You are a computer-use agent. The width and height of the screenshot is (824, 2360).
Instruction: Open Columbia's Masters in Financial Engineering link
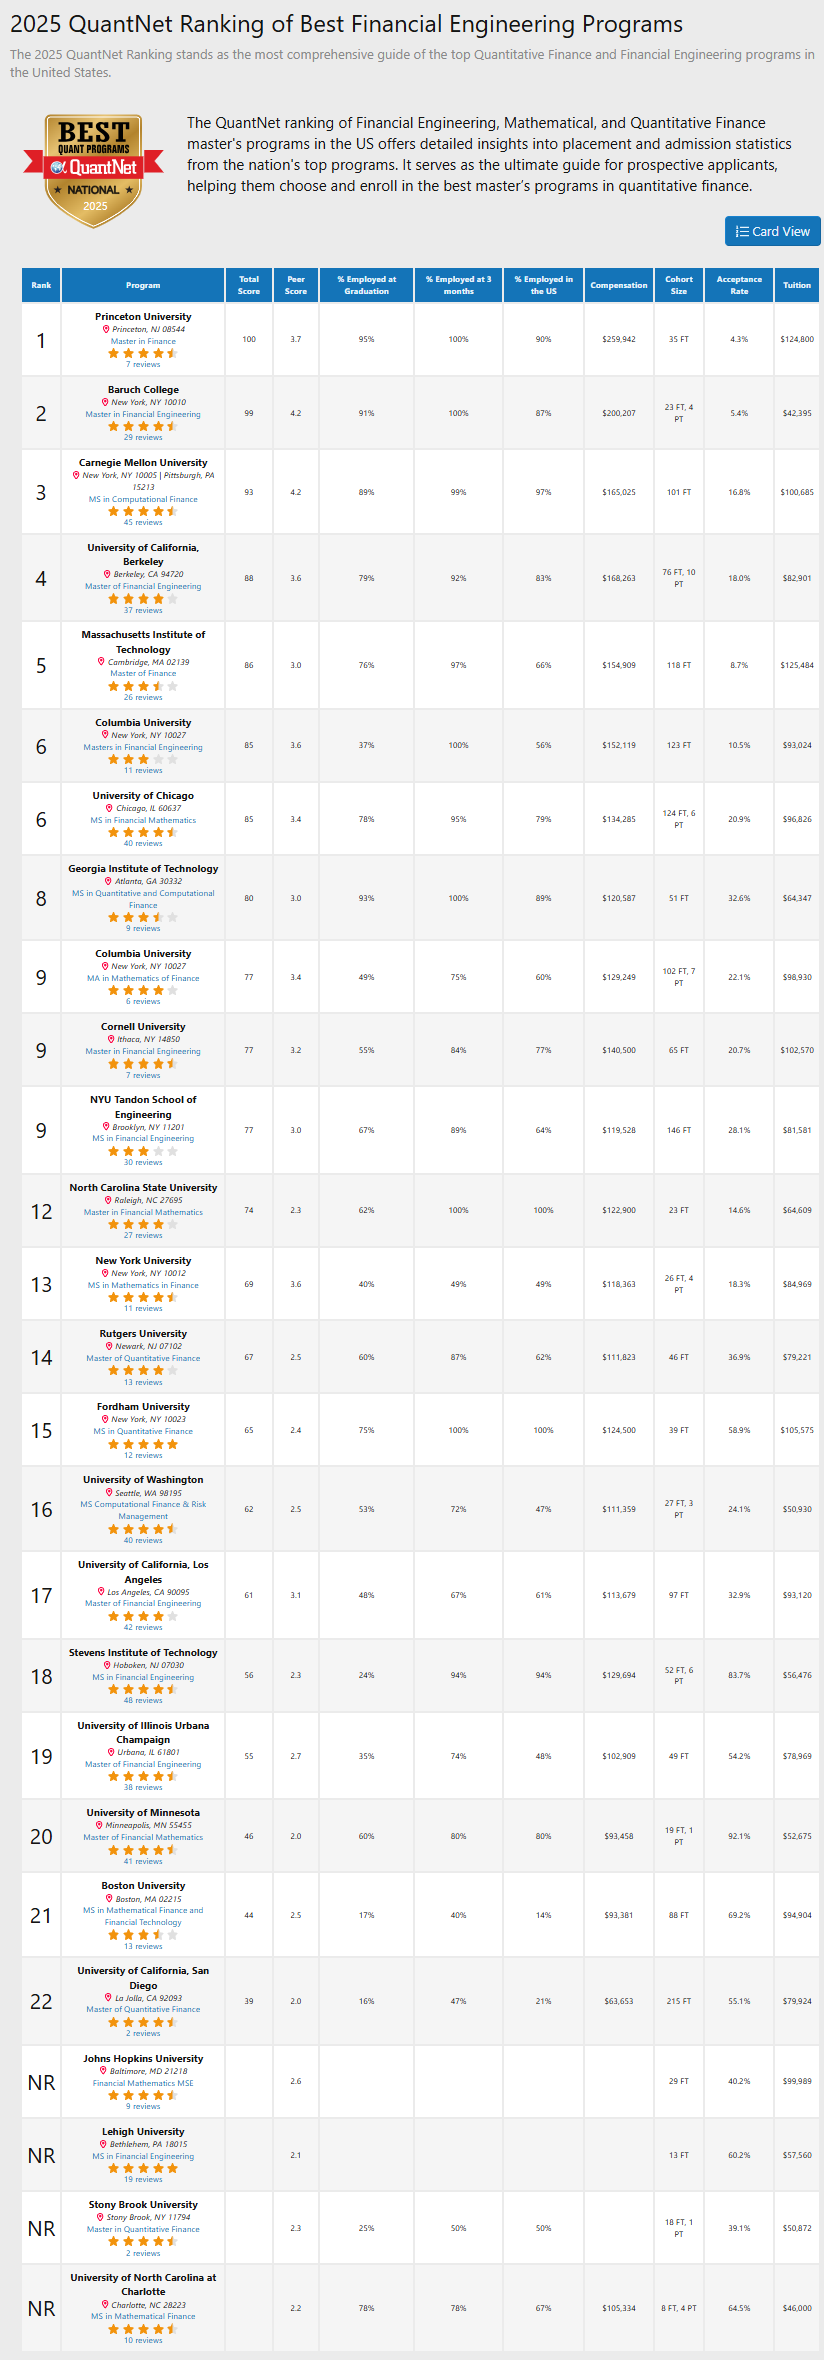point(143,747)
